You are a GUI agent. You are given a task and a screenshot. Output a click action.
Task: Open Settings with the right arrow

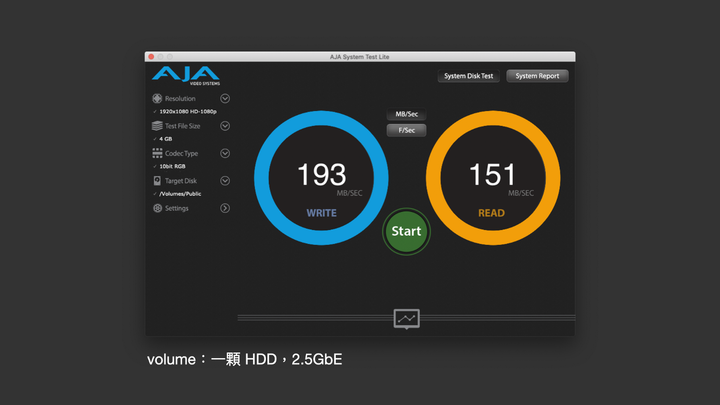click(225, 208)
